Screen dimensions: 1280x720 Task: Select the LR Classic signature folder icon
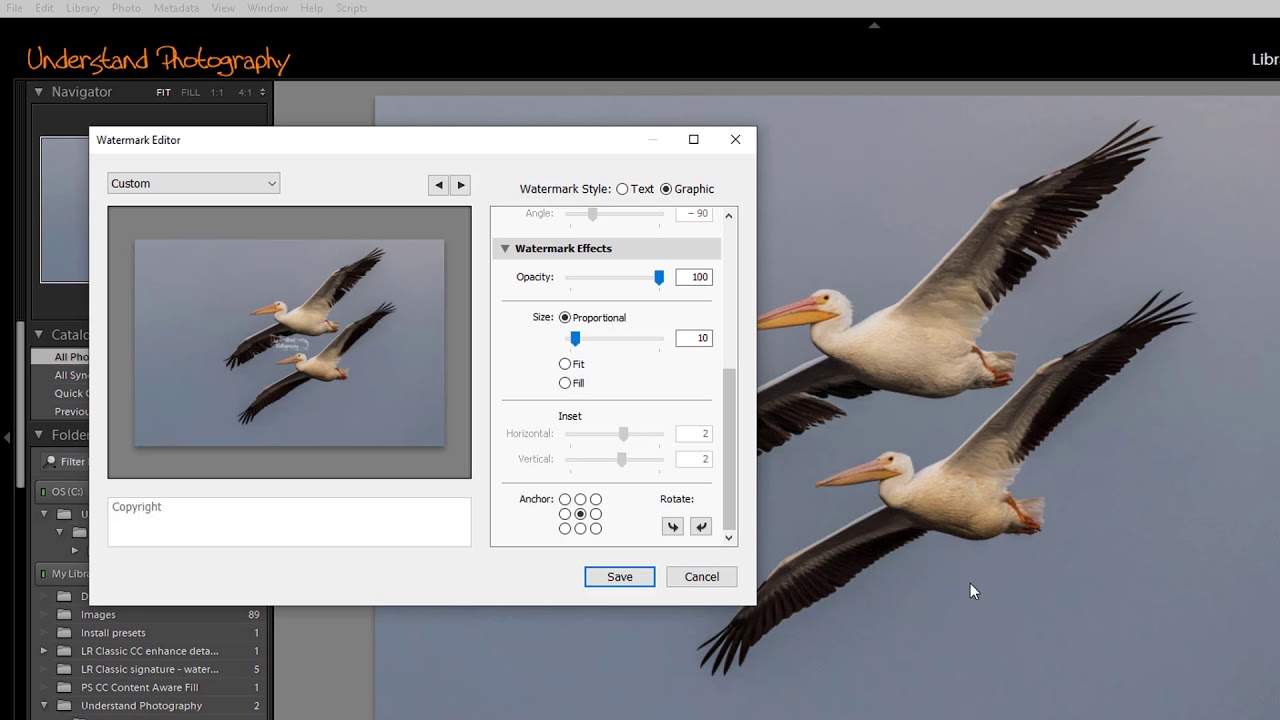64,670
